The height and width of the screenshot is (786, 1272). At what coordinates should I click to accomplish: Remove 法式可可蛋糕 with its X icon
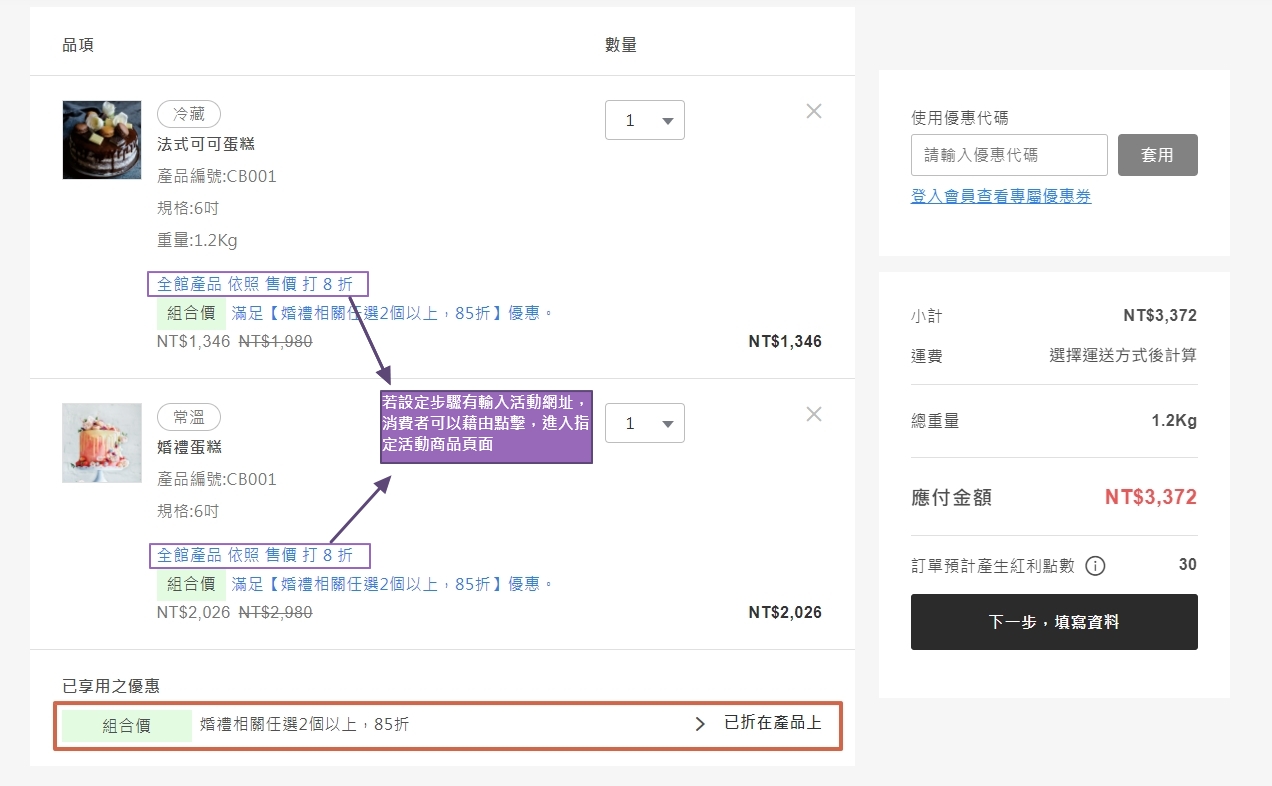coord(814,111)
